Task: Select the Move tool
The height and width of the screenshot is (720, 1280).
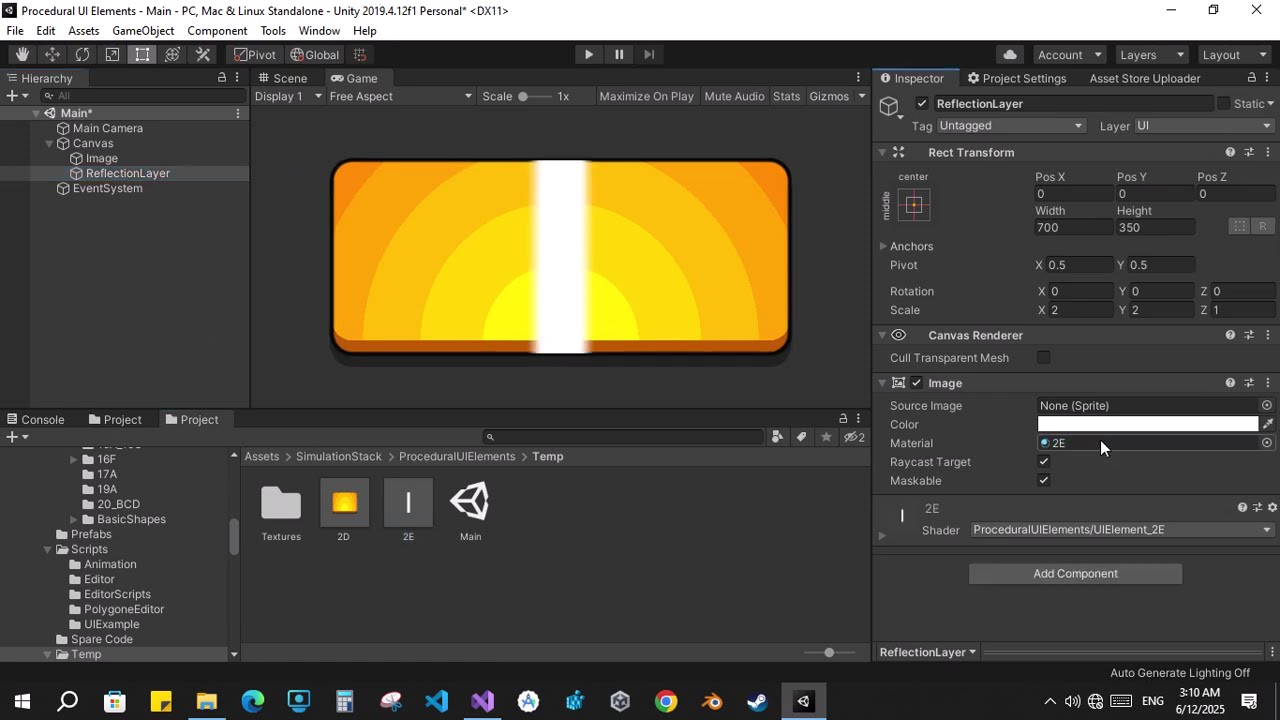Action: pos(52,55)
